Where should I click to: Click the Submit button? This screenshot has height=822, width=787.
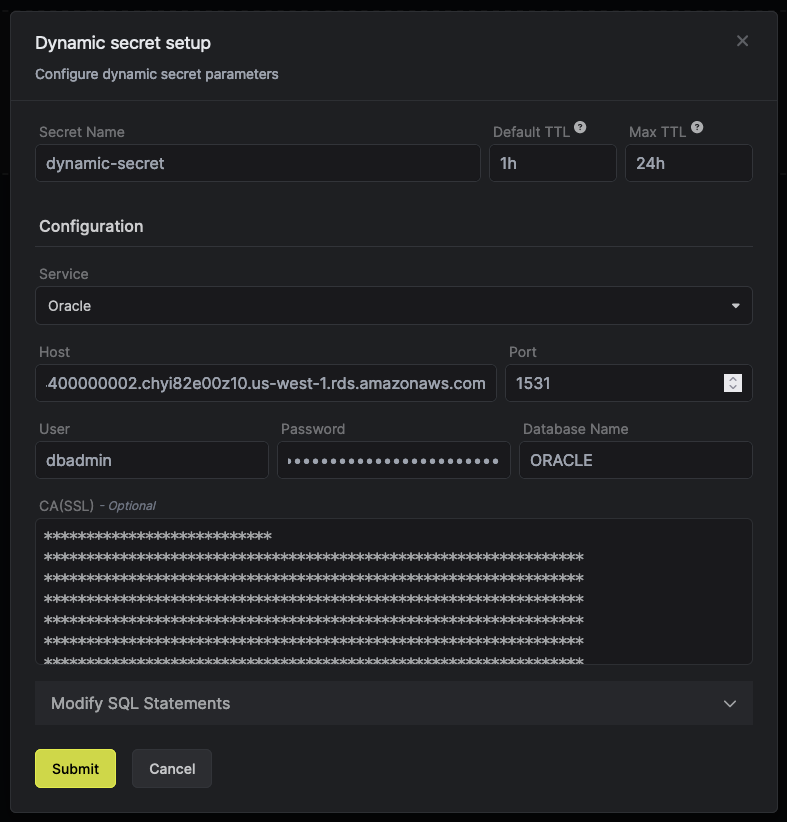pyautogui.click(x=76, y=769)
